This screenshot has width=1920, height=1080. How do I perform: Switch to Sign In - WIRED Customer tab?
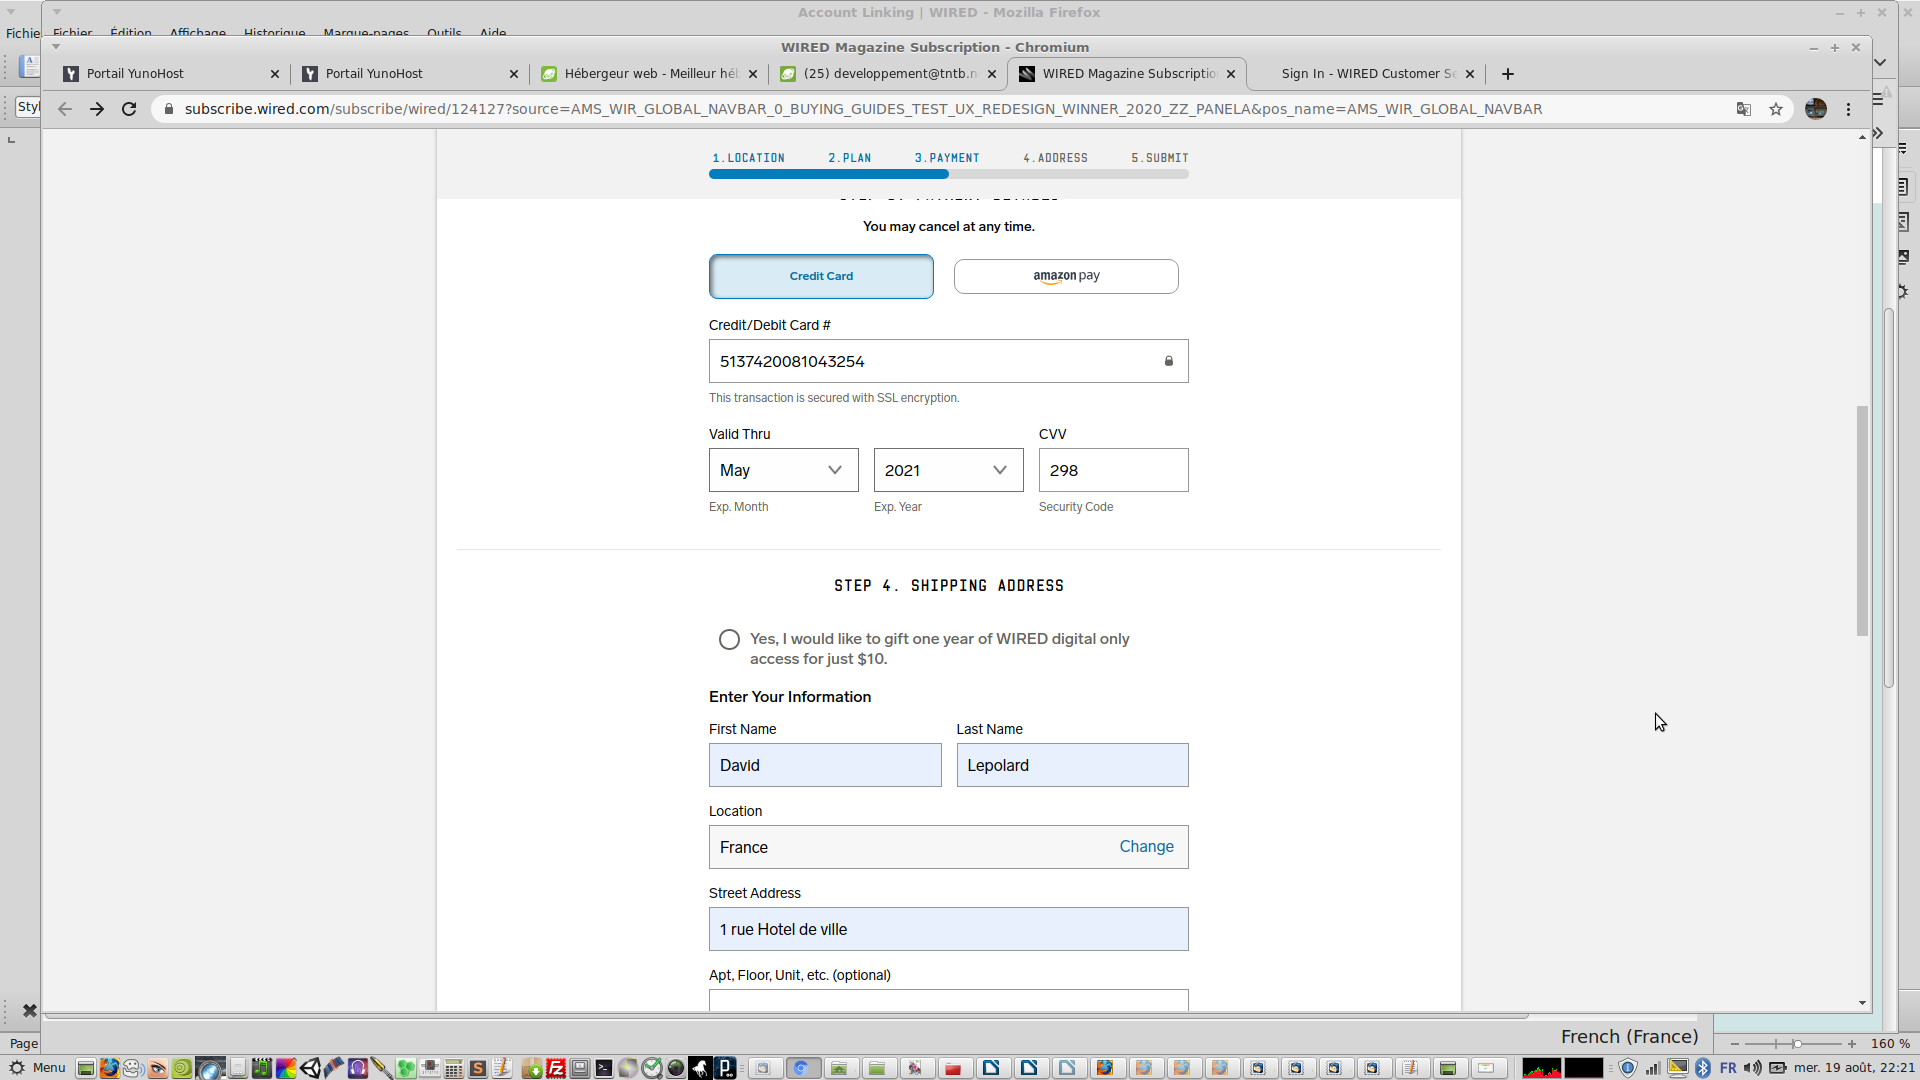click(1367, 74)
